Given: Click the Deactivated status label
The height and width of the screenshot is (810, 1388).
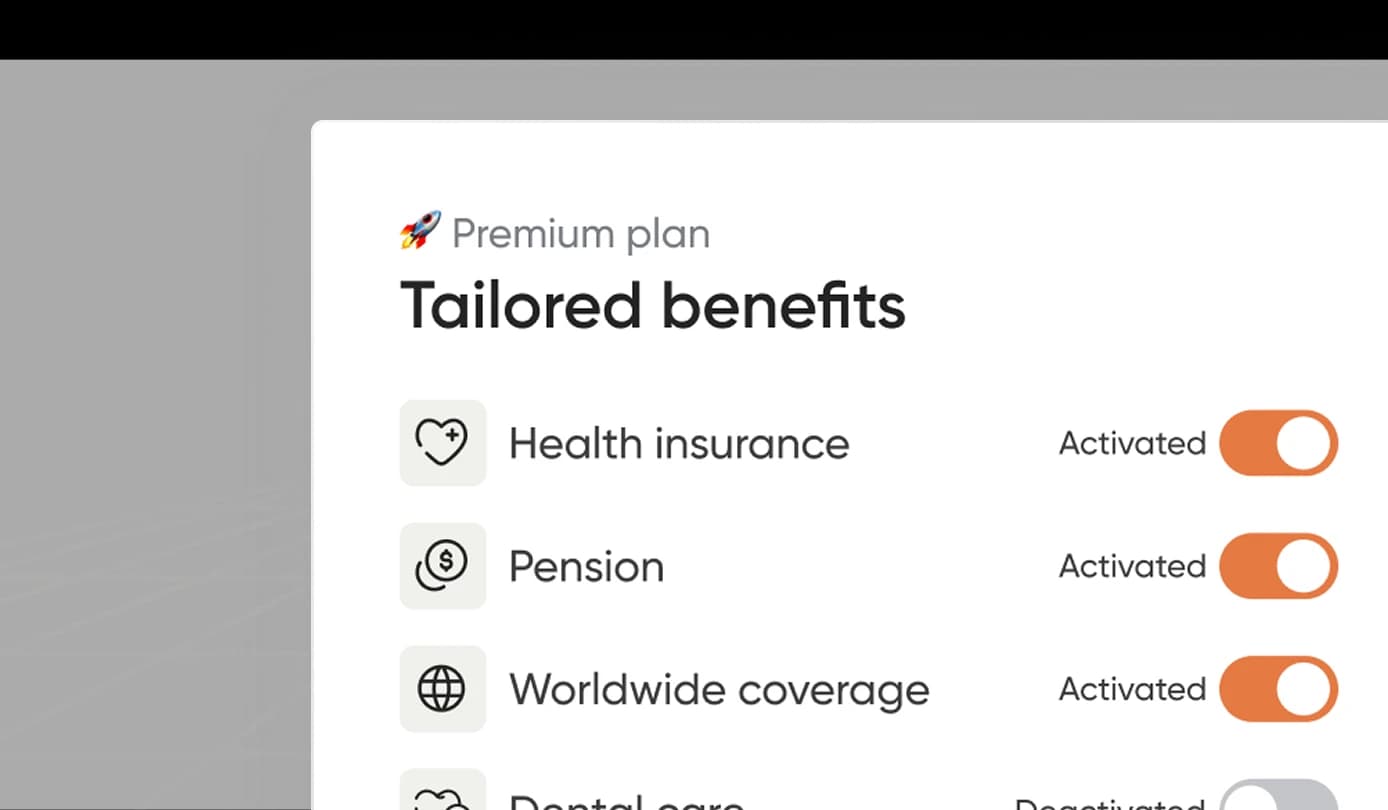Looking at the screenshot, I should point(1110,803).
